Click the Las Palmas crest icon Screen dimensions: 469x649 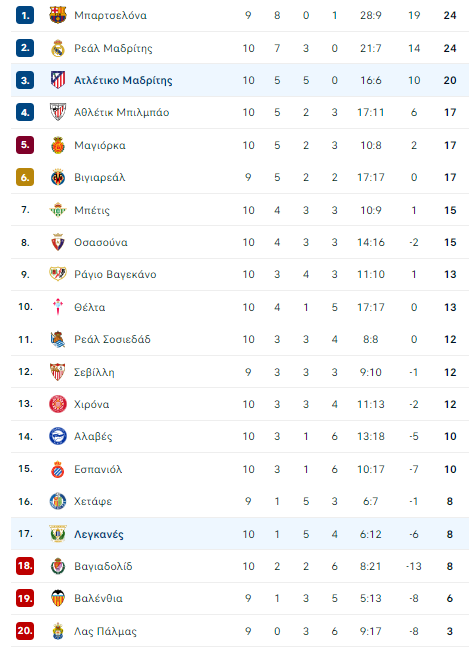58,631
